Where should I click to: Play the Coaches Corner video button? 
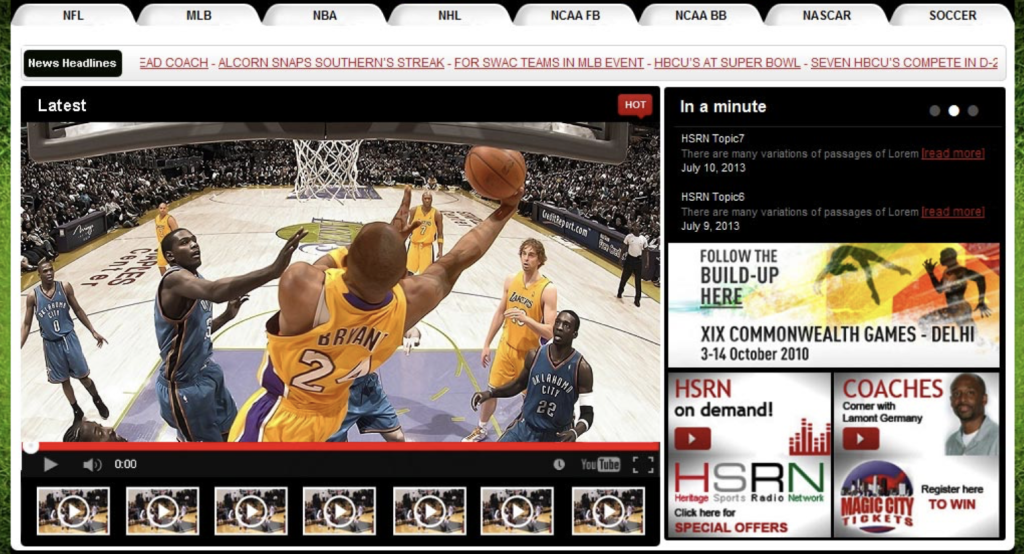(x=860, y=438)
